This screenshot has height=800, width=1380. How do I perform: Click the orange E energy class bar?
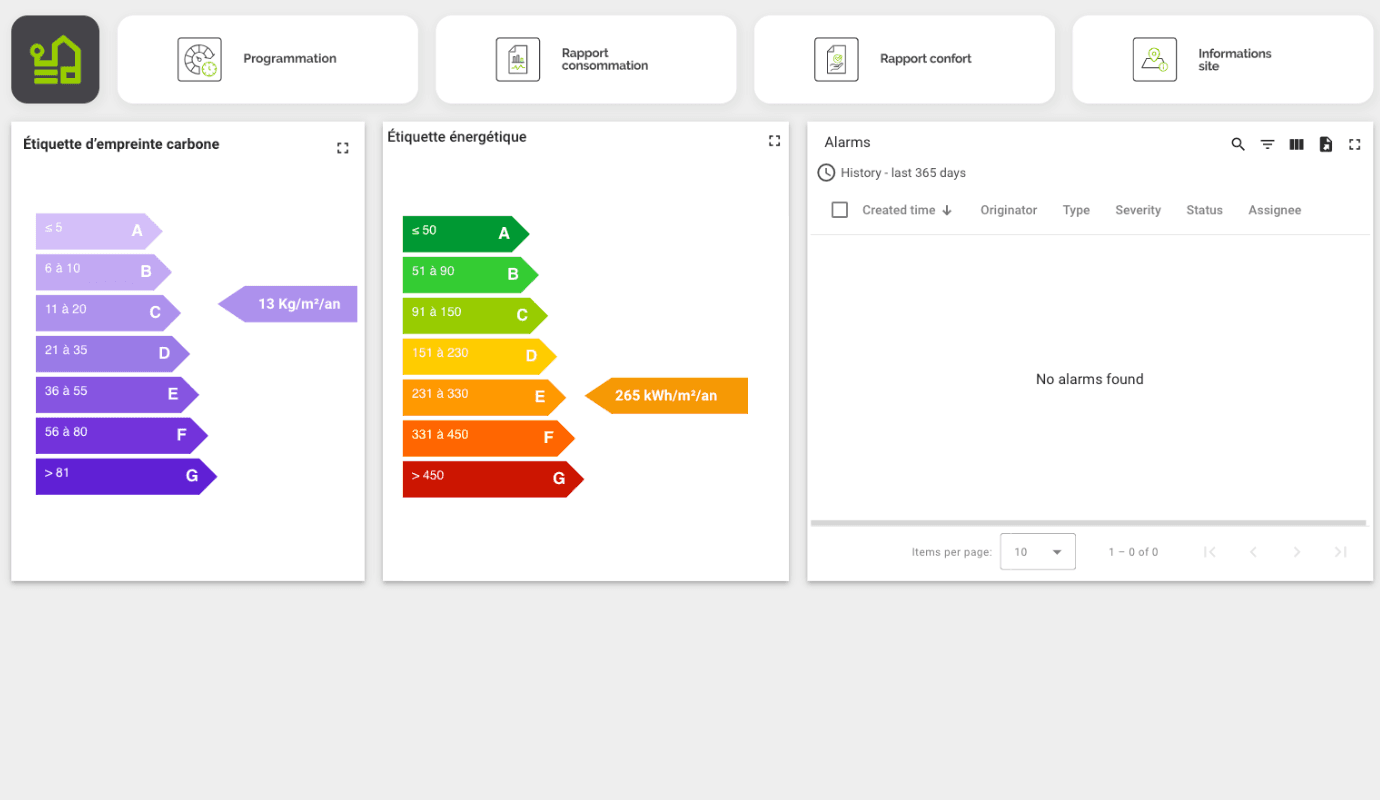(x=480, y=397)
